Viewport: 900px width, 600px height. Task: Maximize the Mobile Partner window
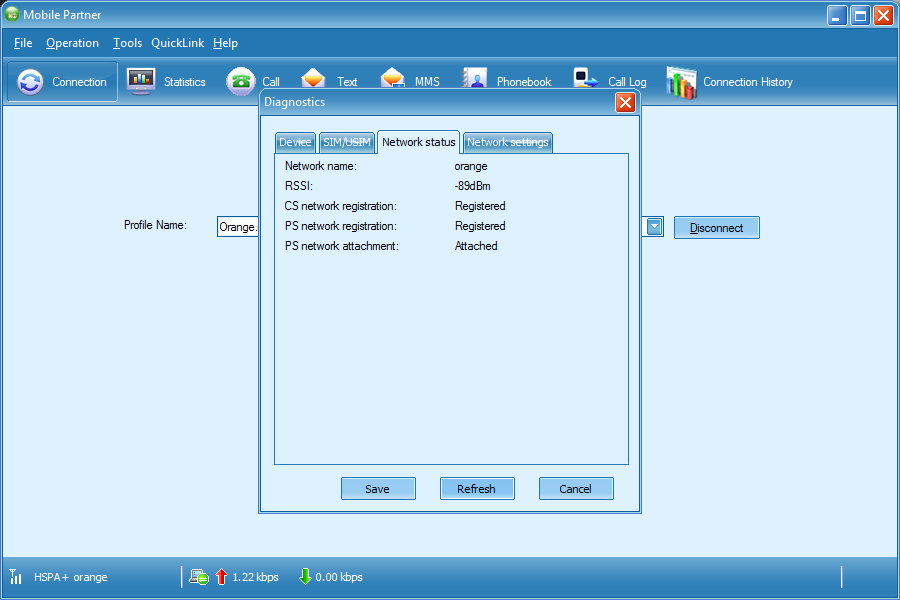[x=860, y=16]
